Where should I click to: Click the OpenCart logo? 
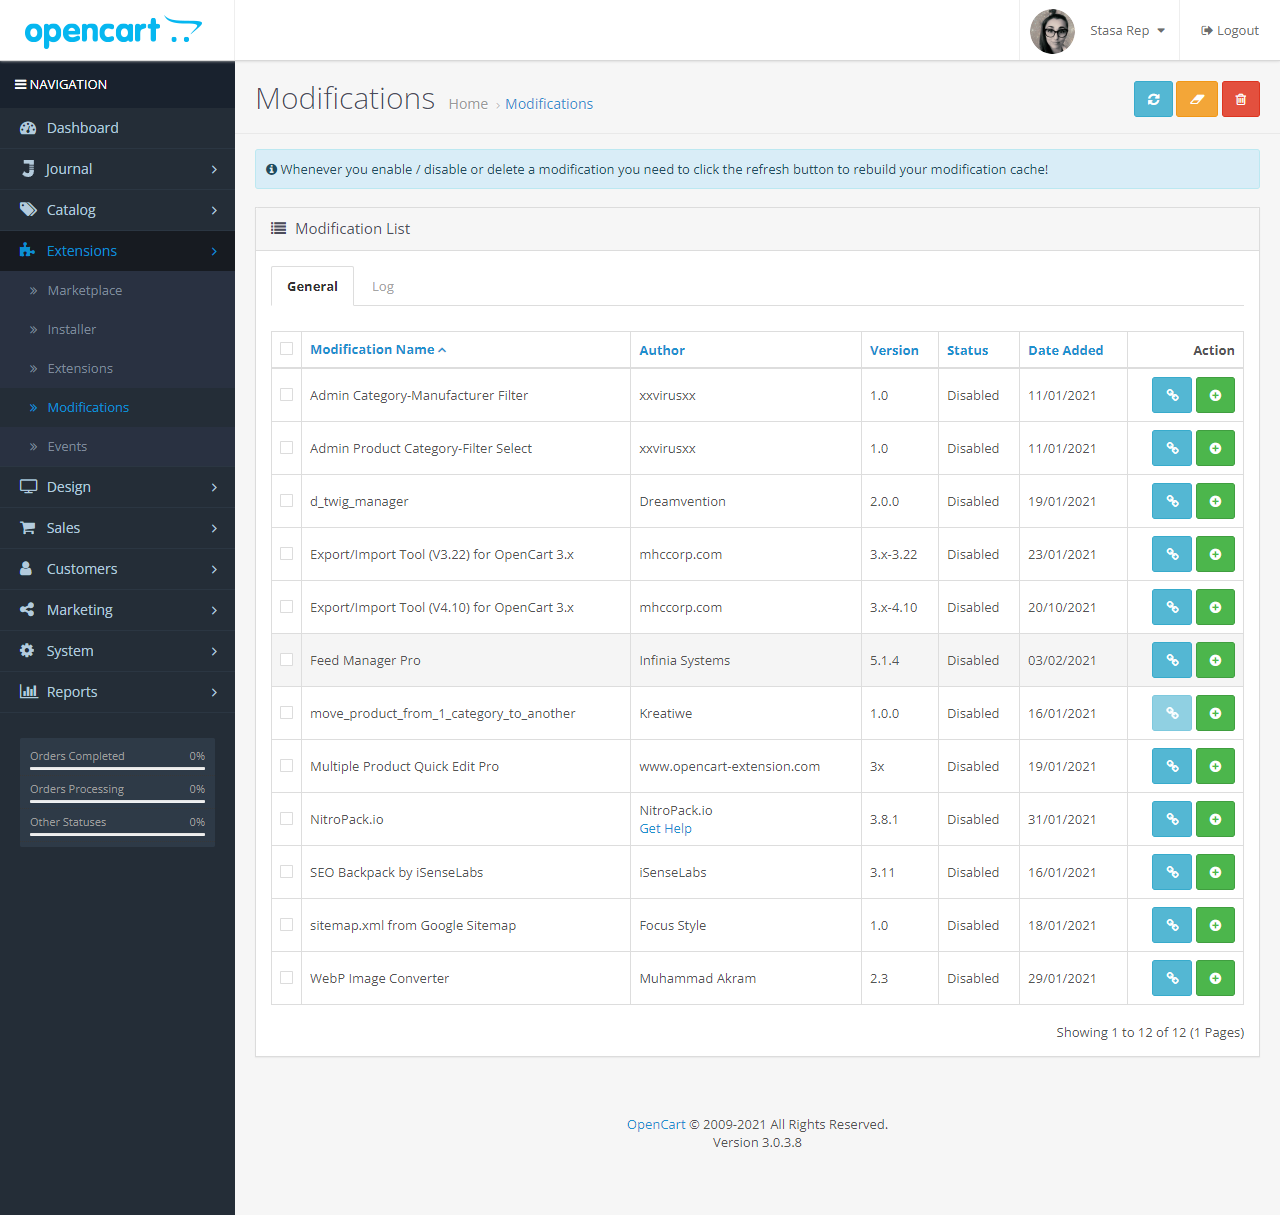click(x=113, y=31)
